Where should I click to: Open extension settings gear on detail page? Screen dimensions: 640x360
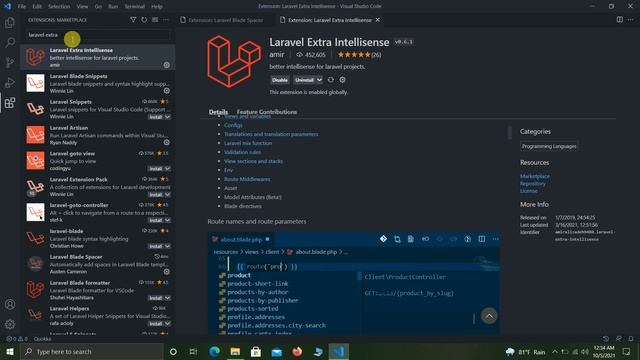pyautogui.click(x=342, y=80)
